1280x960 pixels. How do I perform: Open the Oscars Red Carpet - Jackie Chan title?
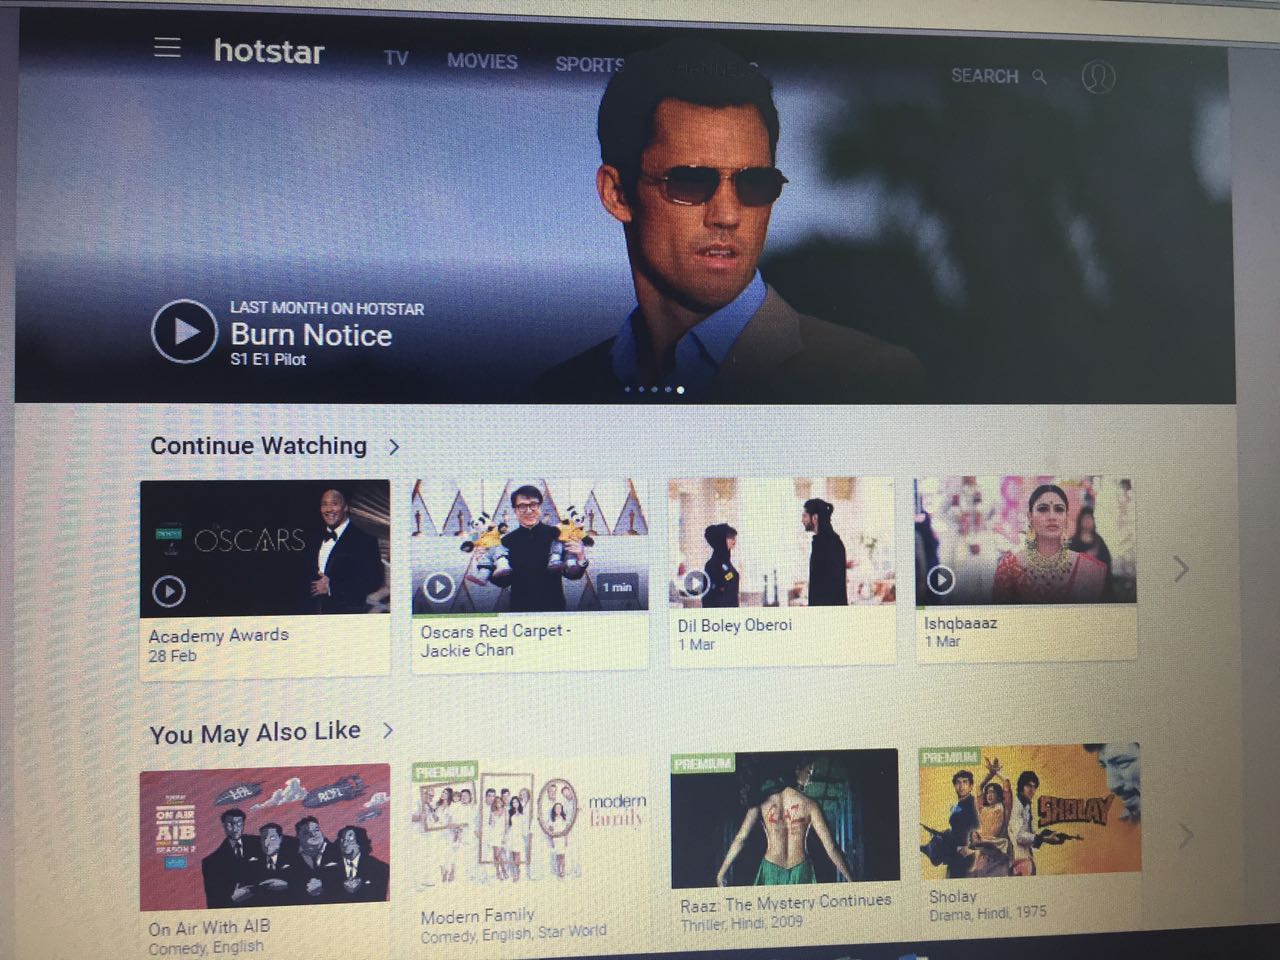pos(495,641)
